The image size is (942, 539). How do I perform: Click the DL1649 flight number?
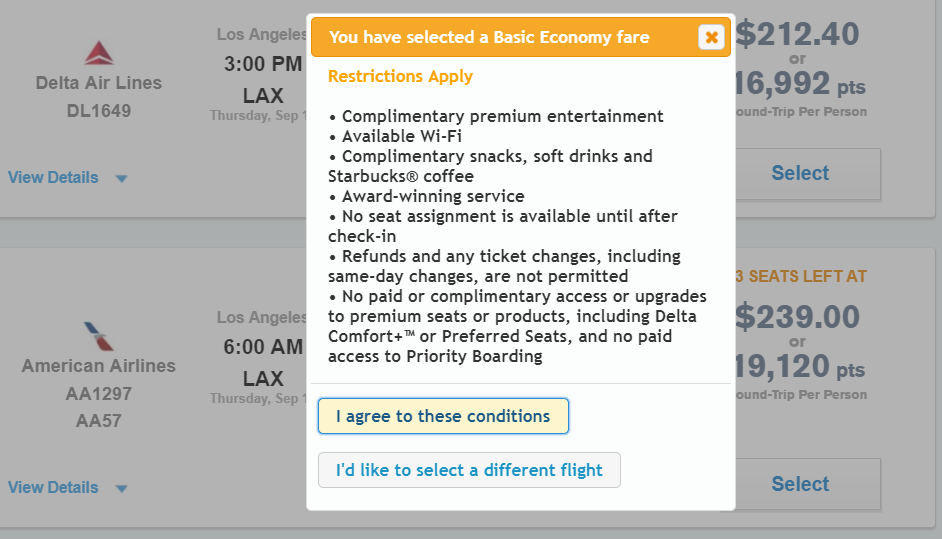pyautogui.click(x=99, y=111)
